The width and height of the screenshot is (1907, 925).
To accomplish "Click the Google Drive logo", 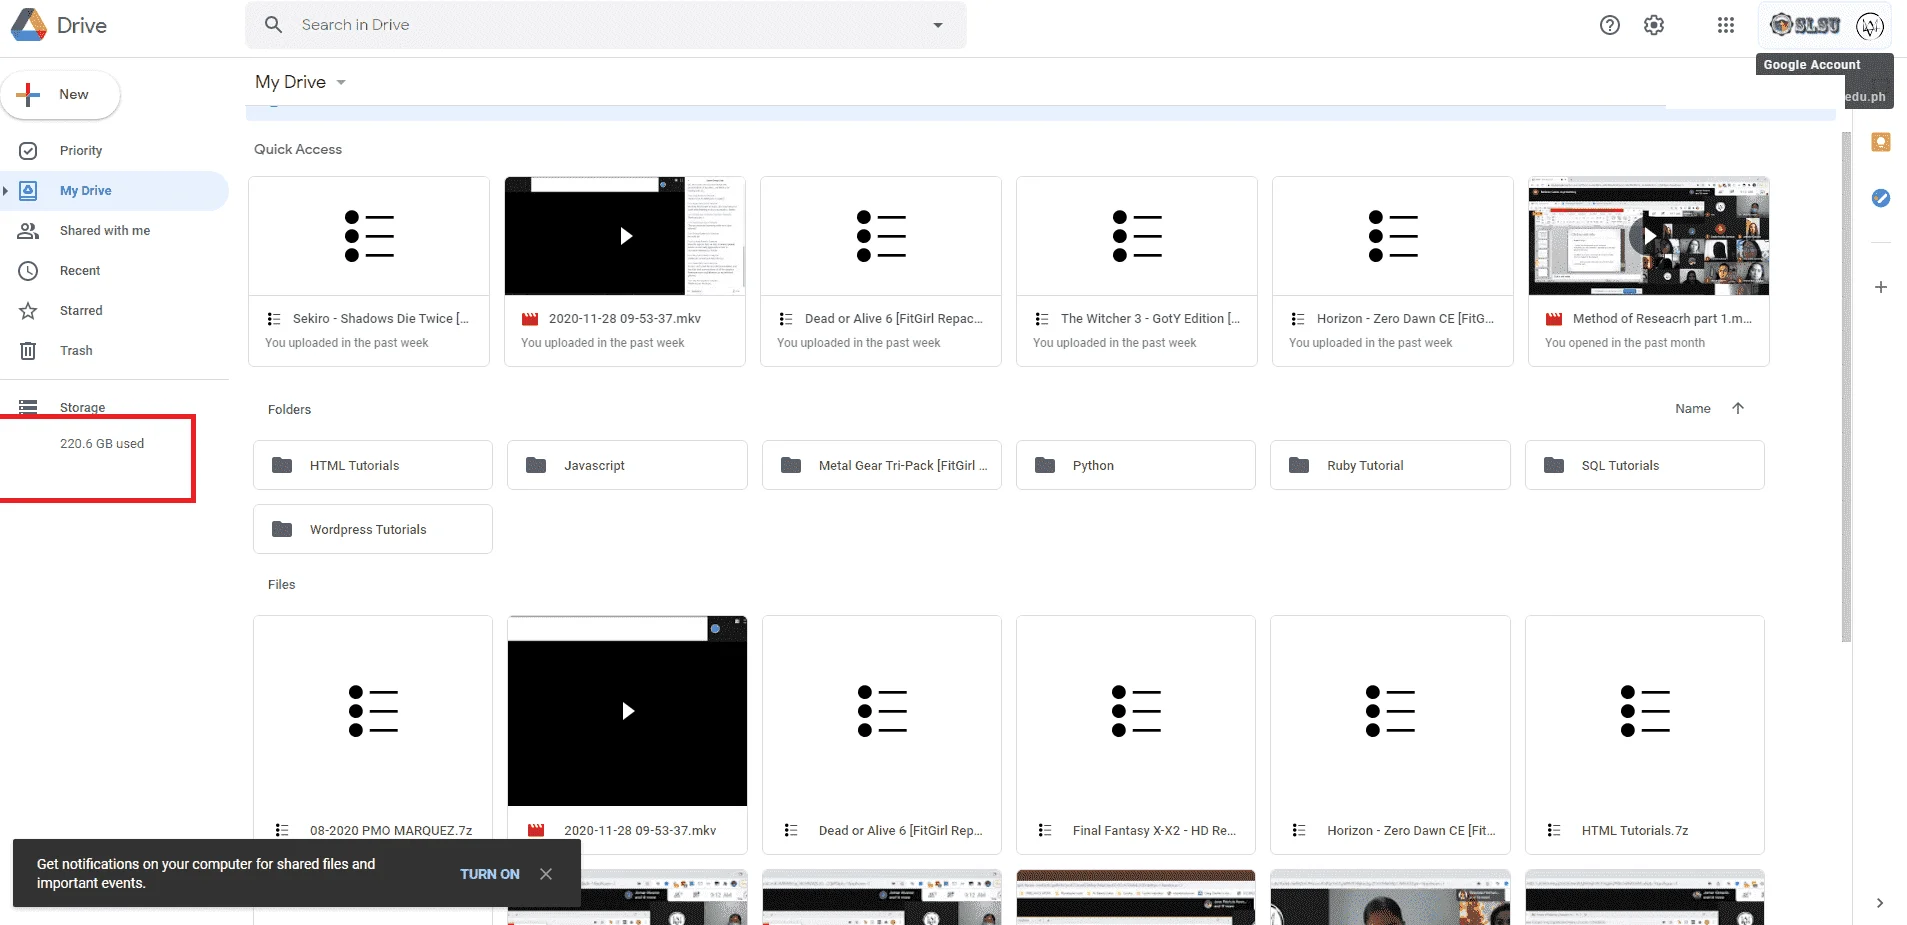I will pos(29,25).
